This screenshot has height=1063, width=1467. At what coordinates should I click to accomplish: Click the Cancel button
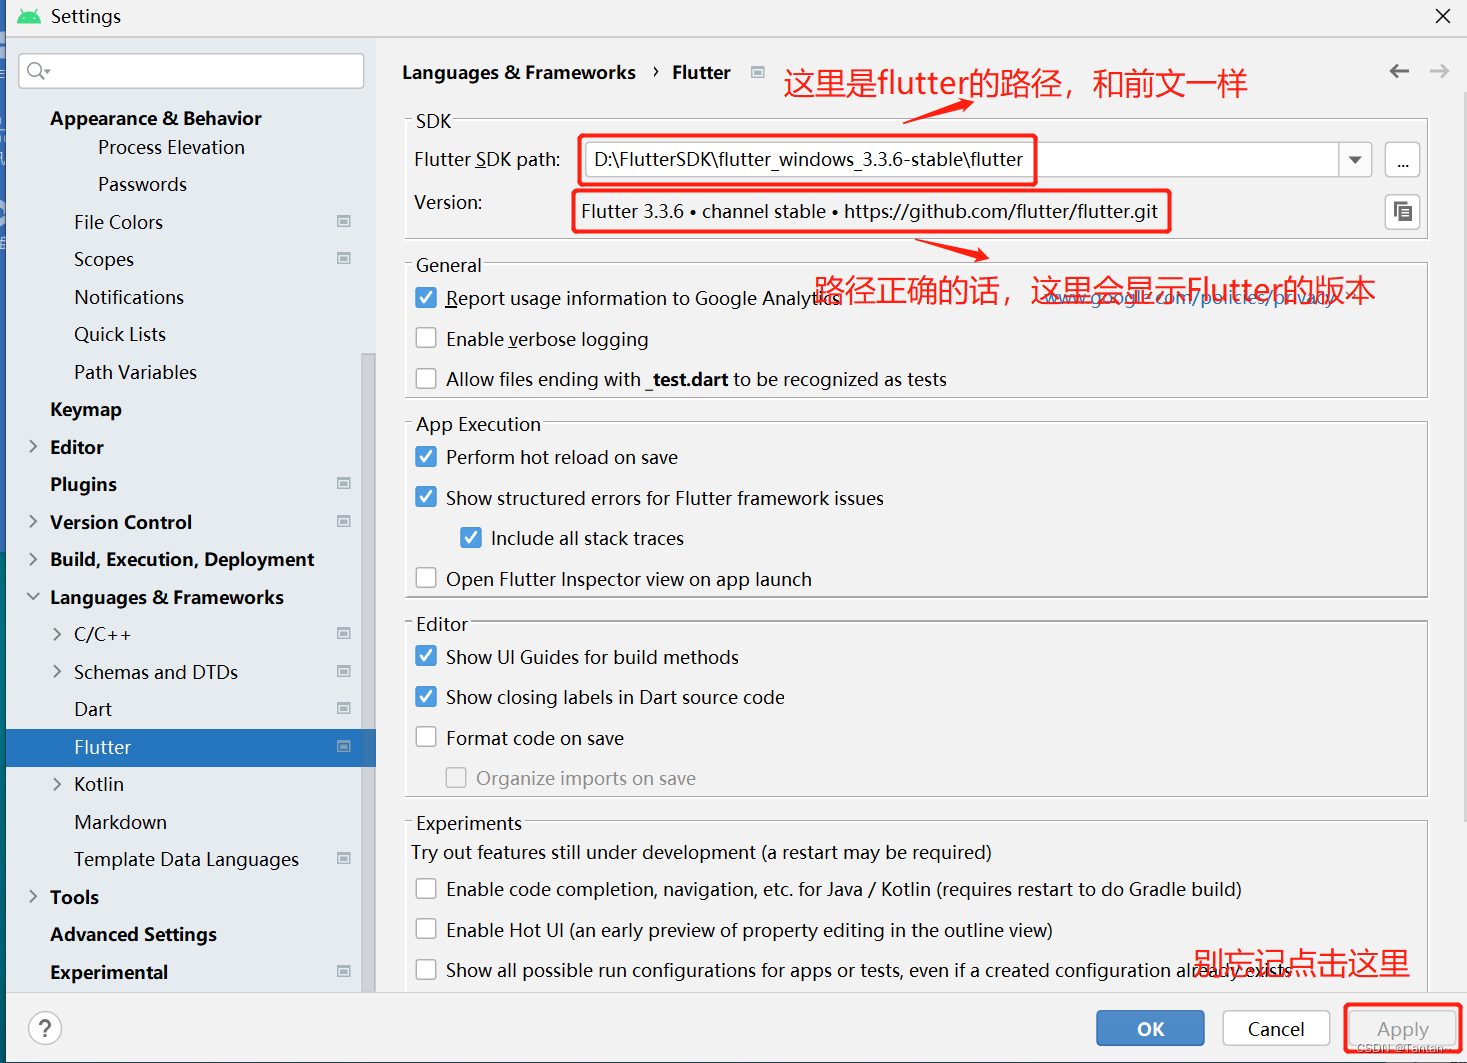click(x=1276, y=1028)
